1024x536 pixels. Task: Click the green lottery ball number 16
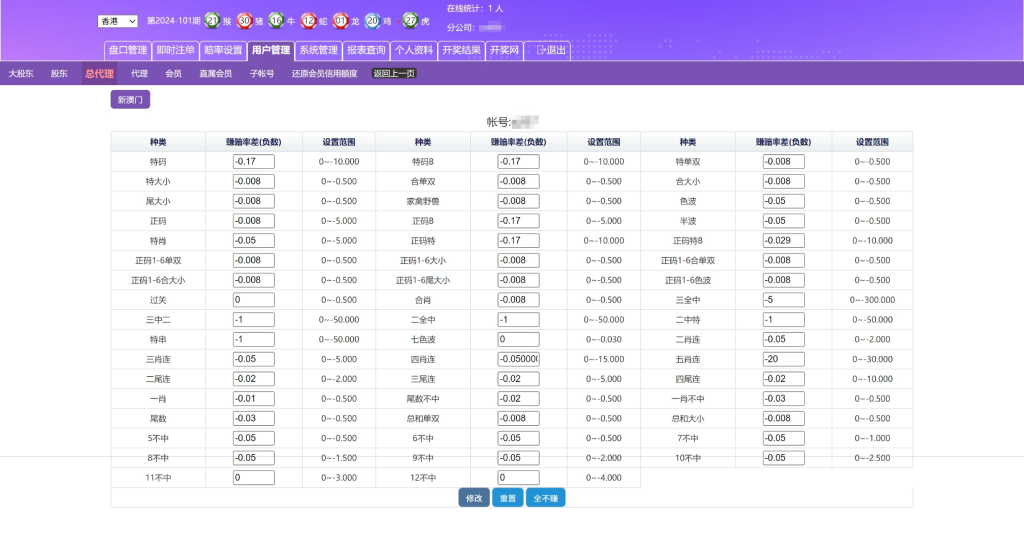coord(276,20)
